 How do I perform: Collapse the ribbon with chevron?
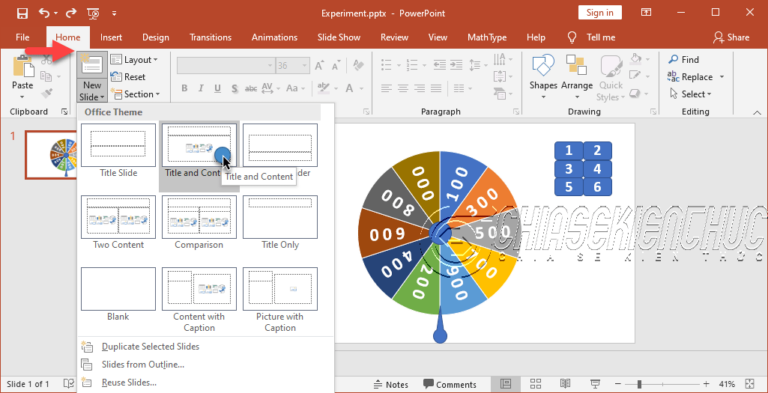pyautogui.click(x=757, y=112)
